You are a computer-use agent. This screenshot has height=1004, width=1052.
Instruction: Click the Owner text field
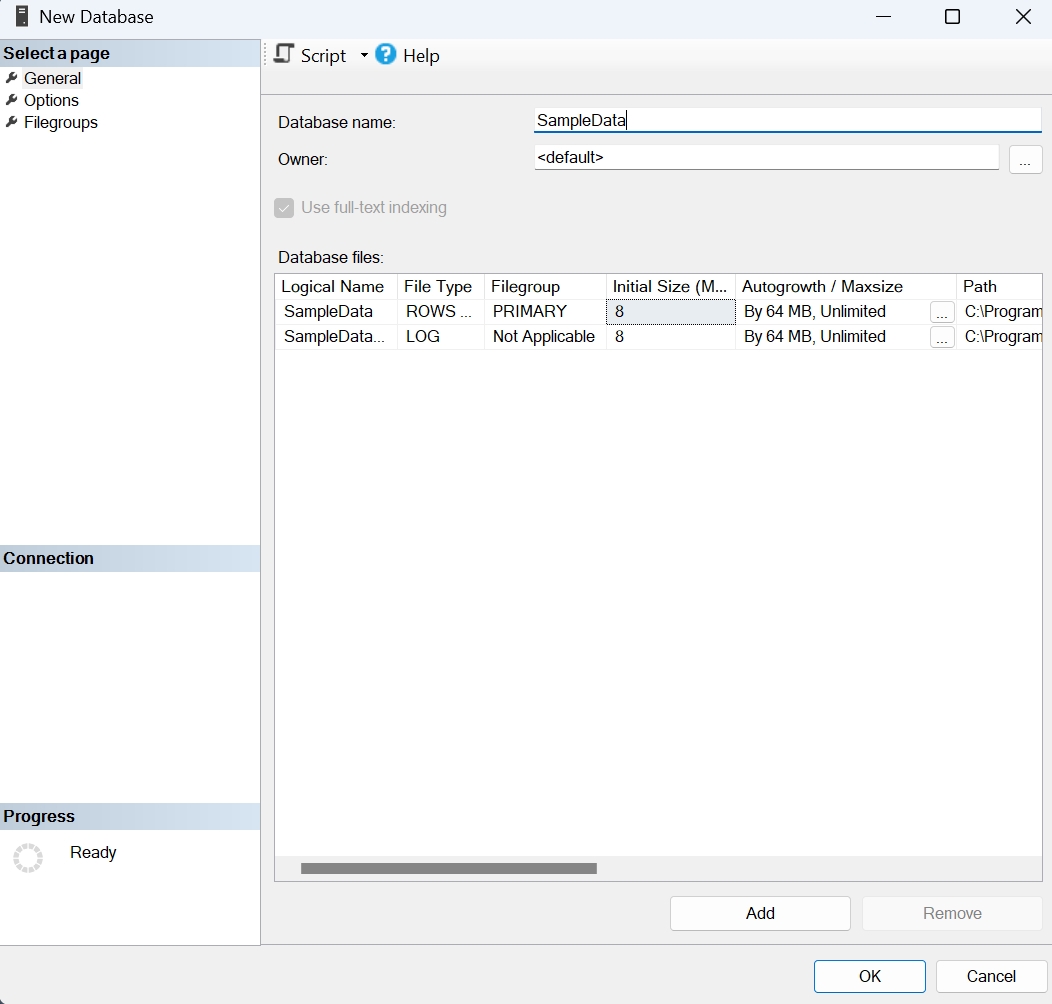tap(766, 158)
